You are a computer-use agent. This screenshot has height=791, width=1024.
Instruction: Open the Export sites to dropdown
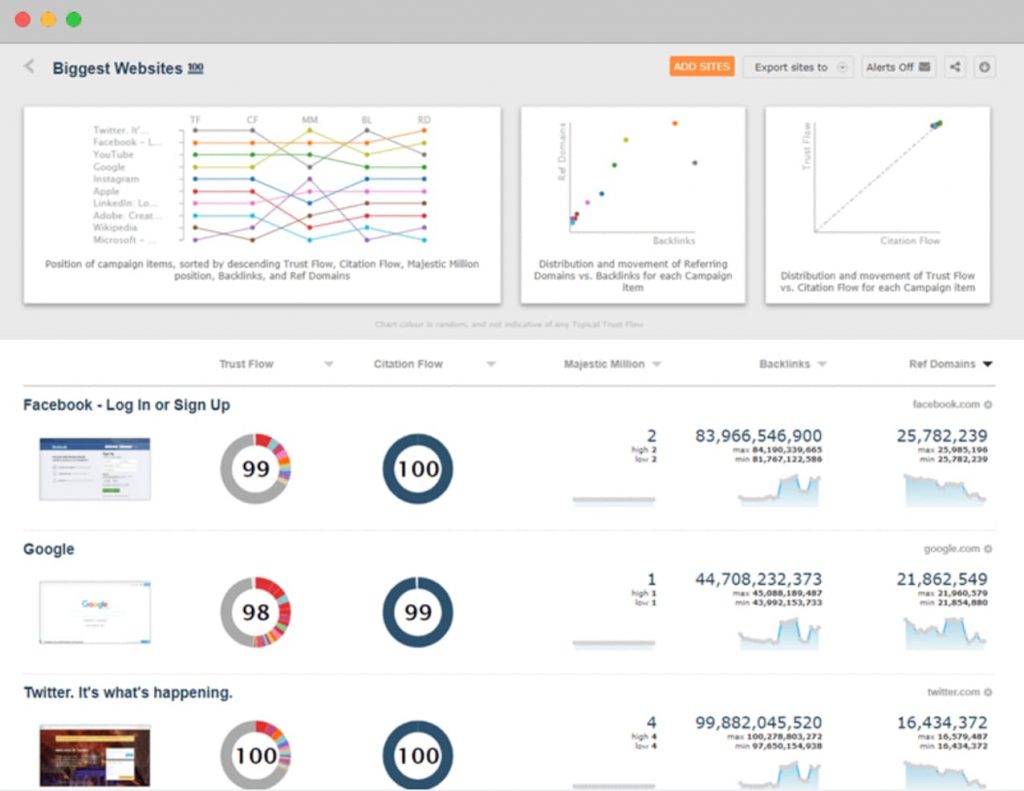[x=797, y=67]
